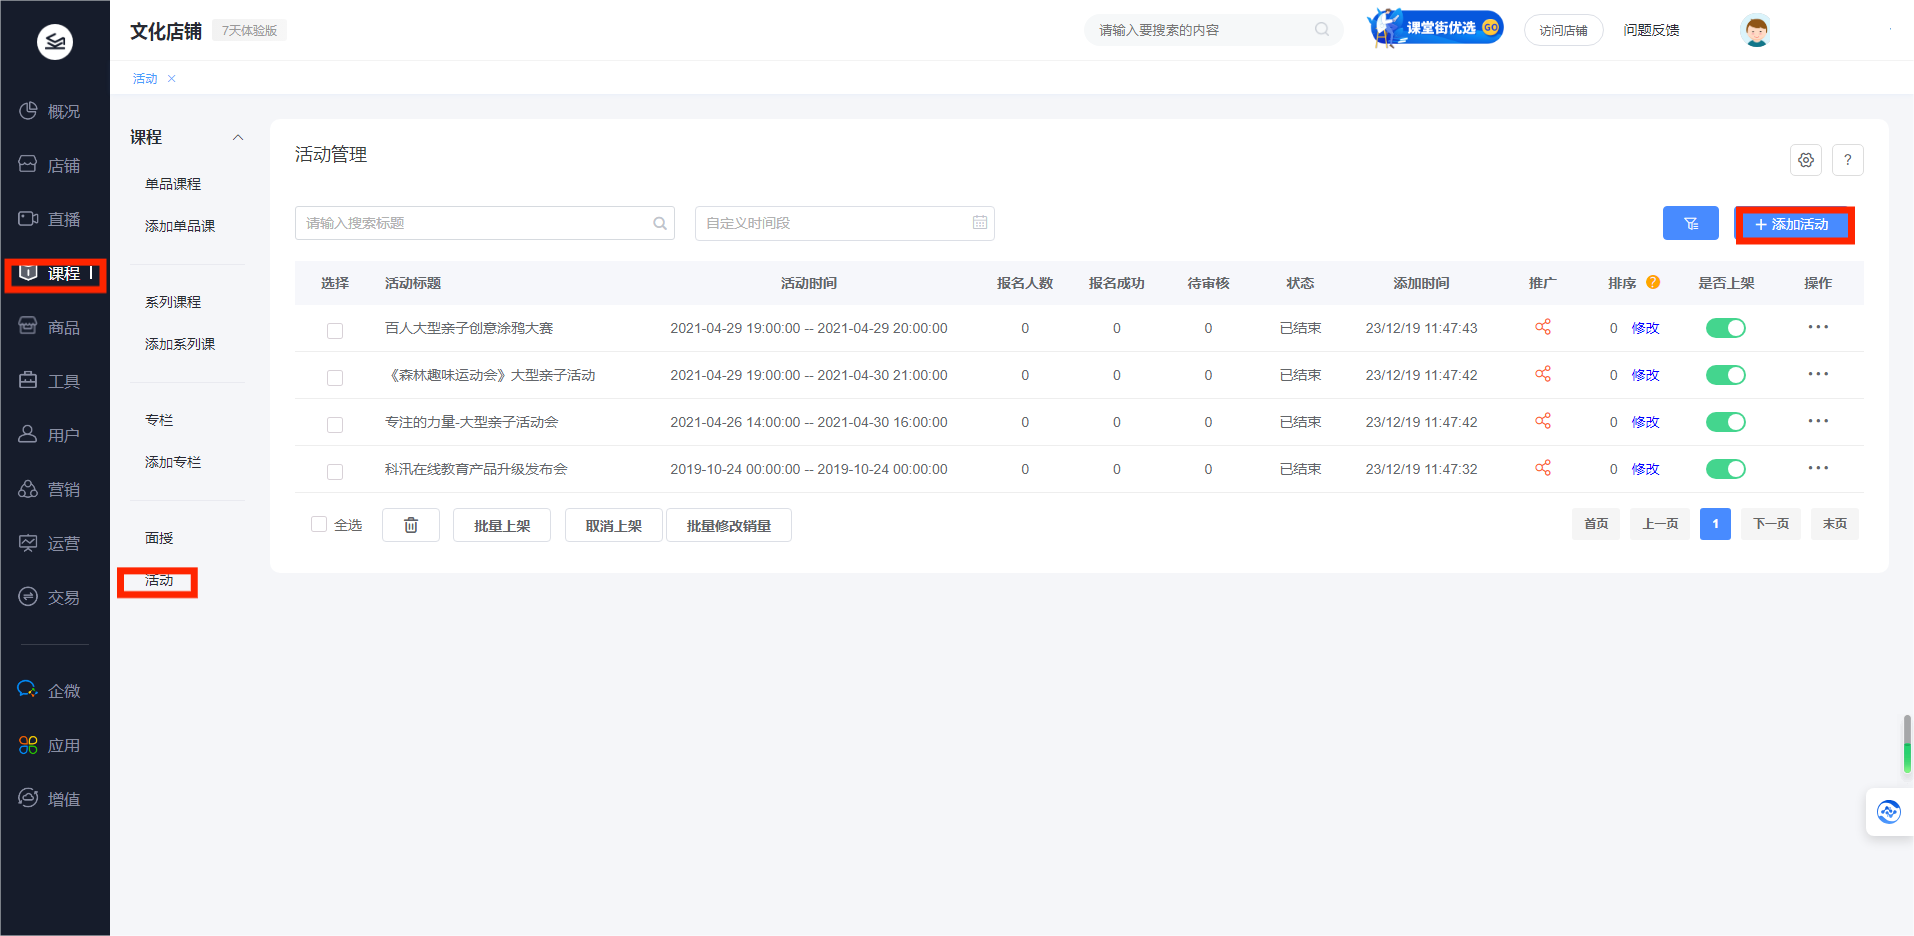Focus the 请输入搜索标题 search field
The width and height of the screenshot is (1914, 936).
tap(485, 223)
